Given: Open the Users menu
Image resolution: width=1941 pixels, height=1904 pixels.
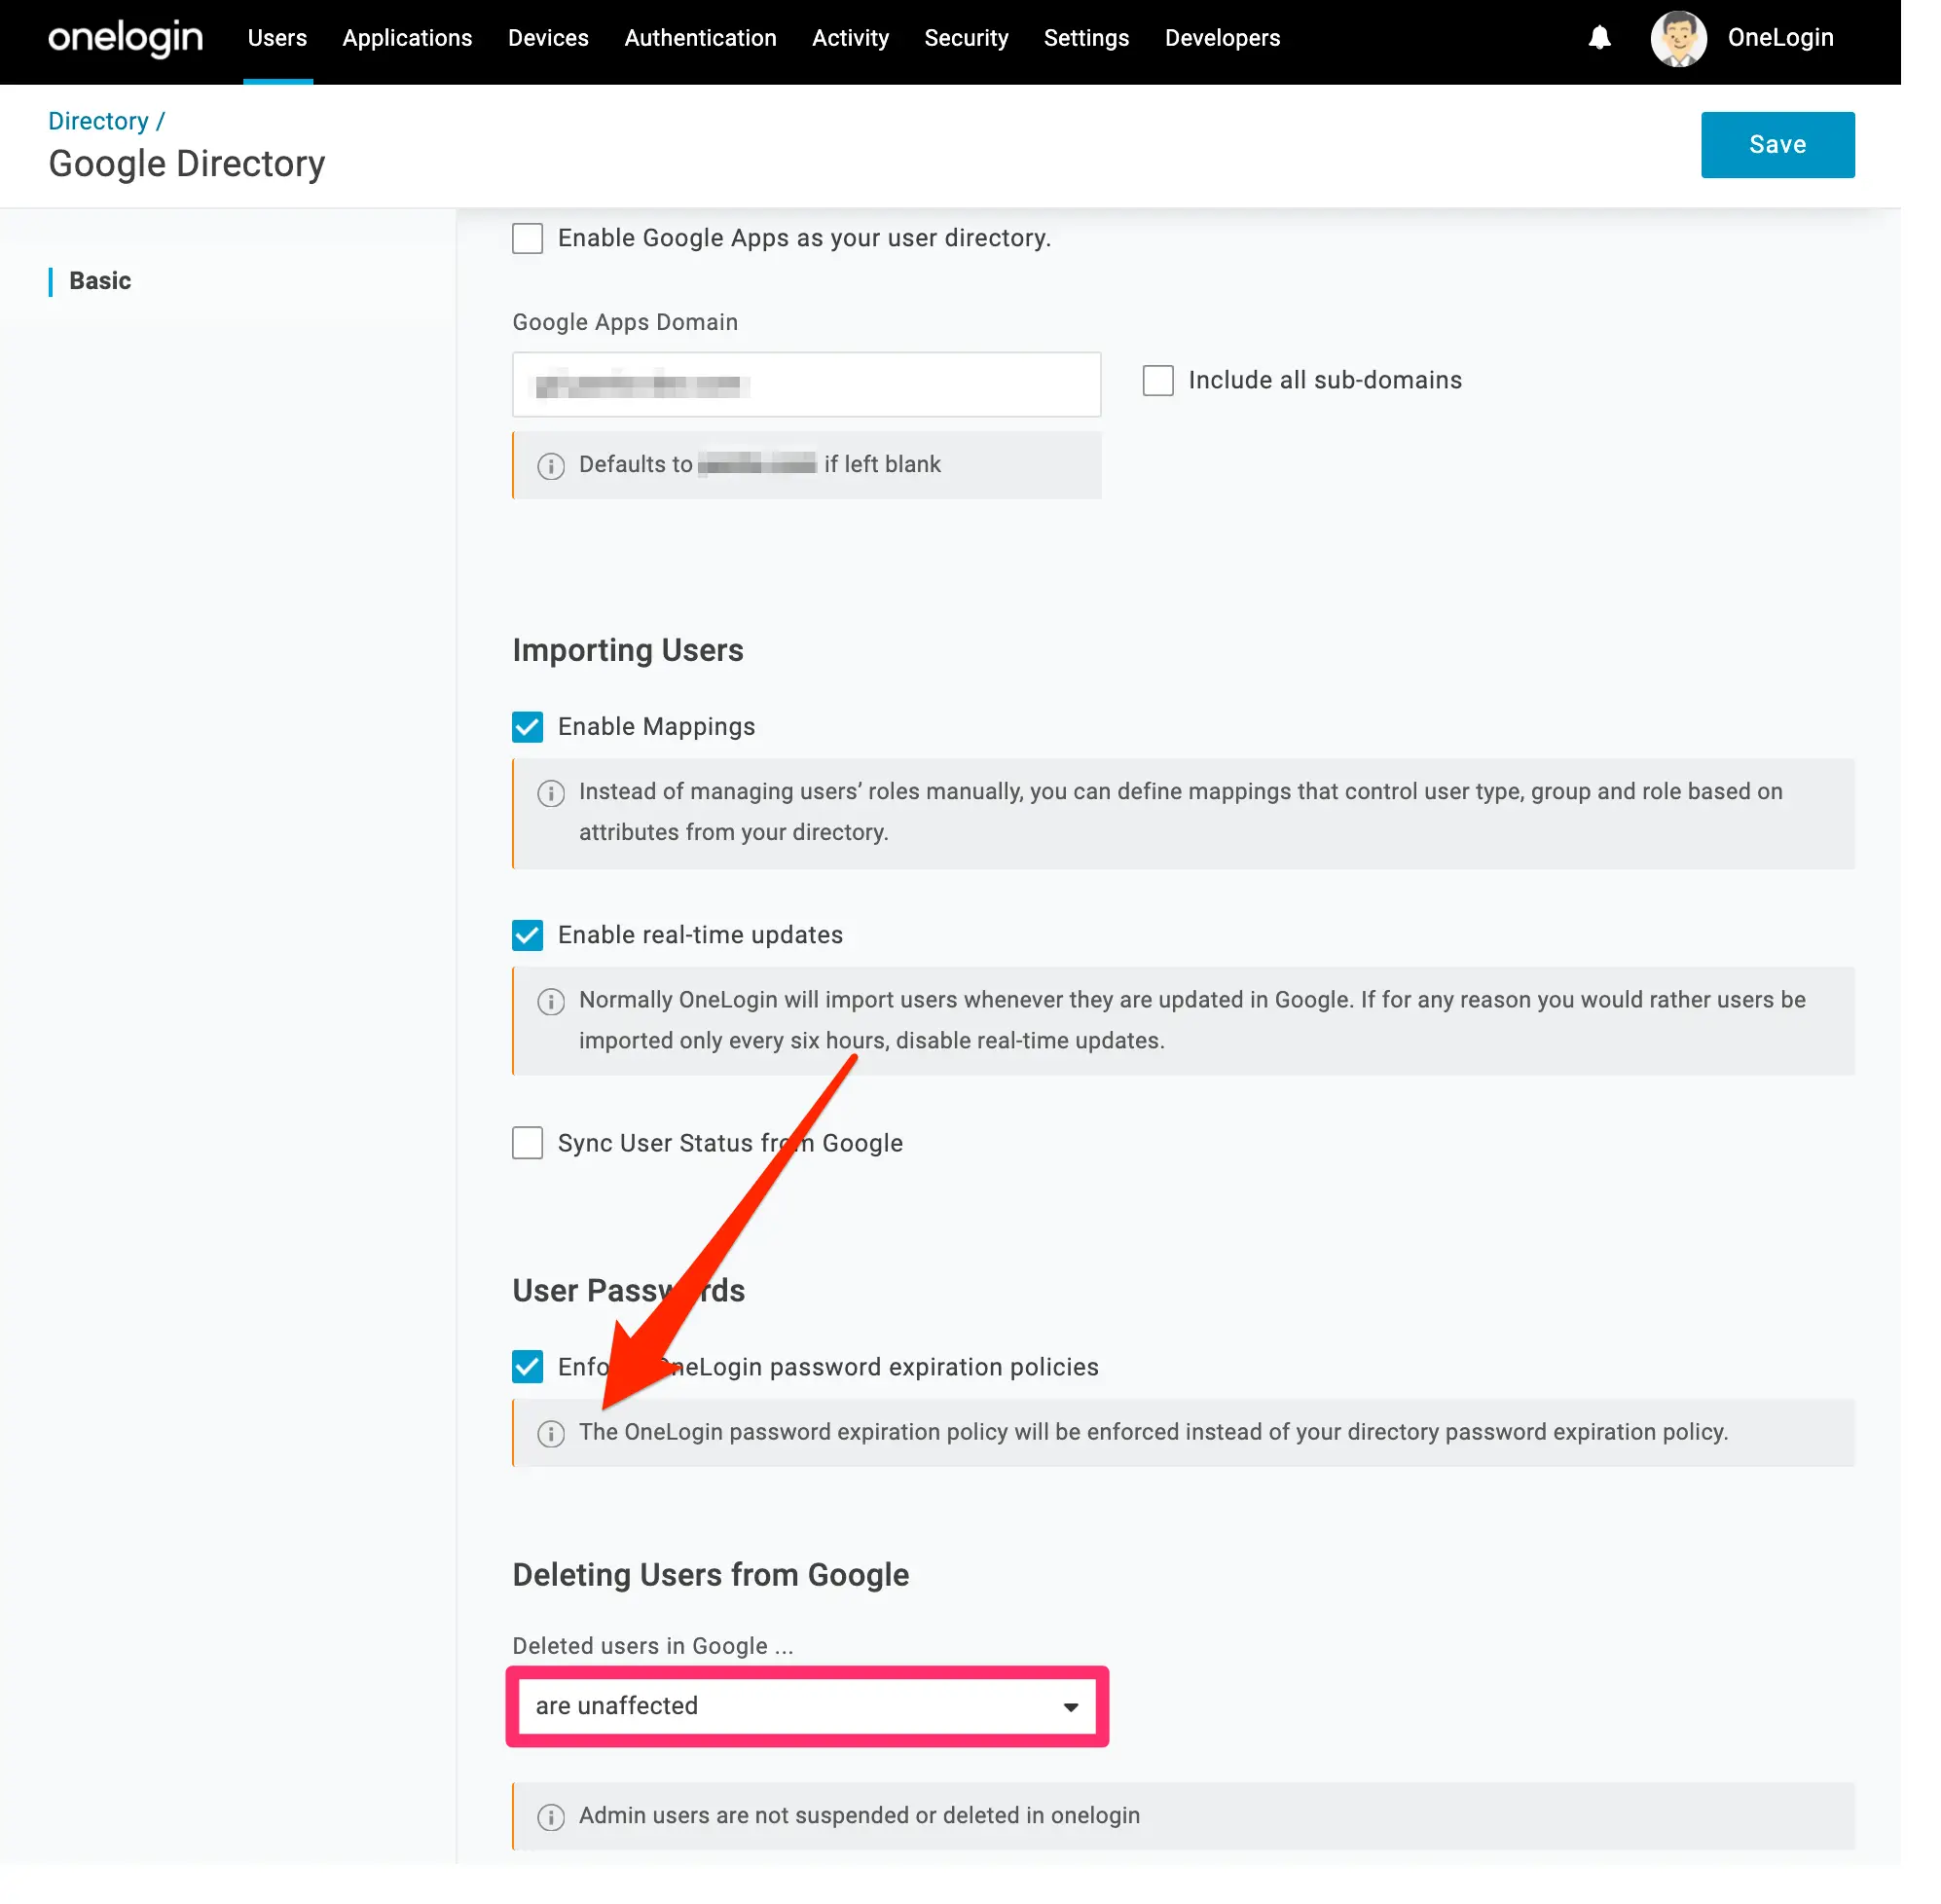Looking at the screenshot, I should coord(277,38).
